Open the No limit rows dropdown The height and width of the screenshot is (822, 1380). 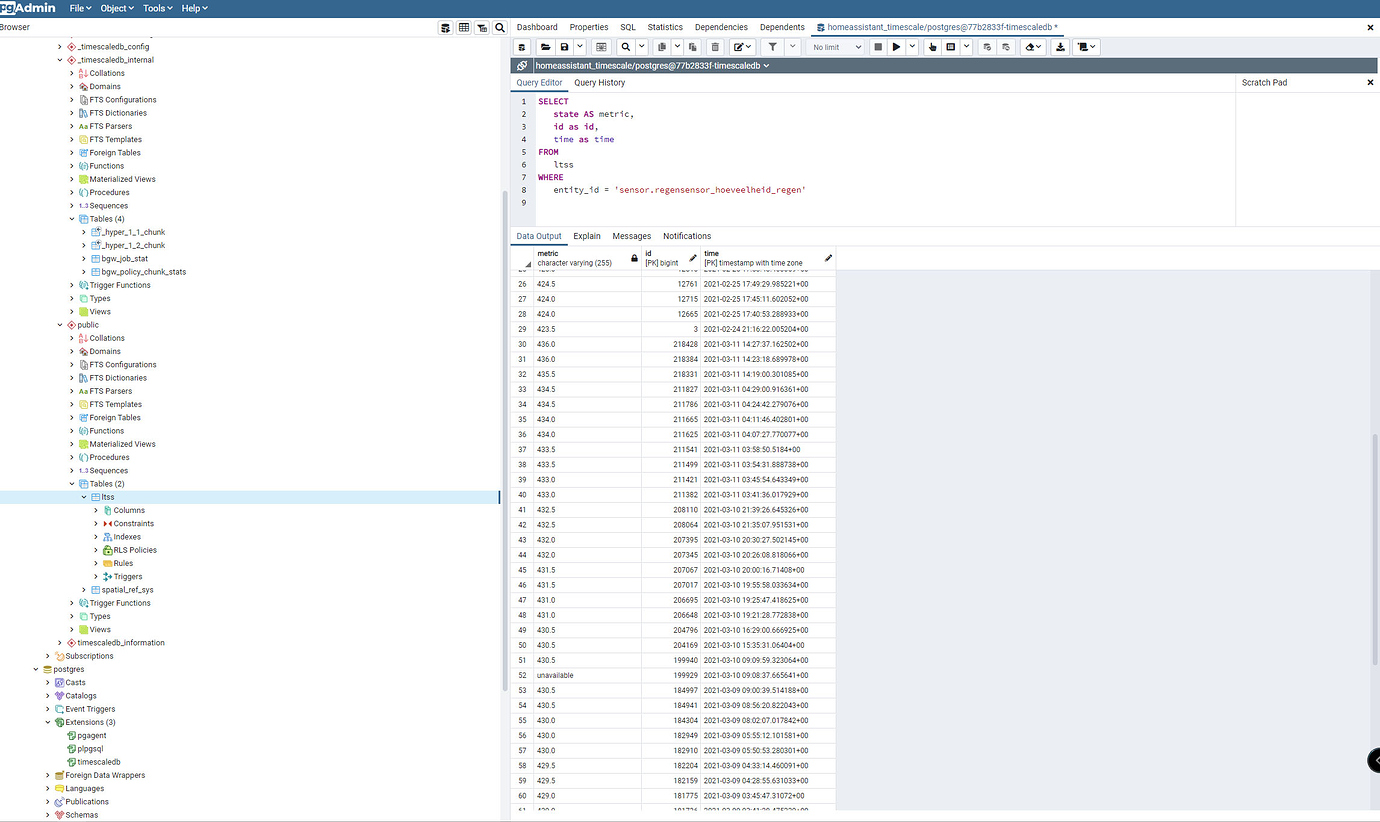click(836, 47)
